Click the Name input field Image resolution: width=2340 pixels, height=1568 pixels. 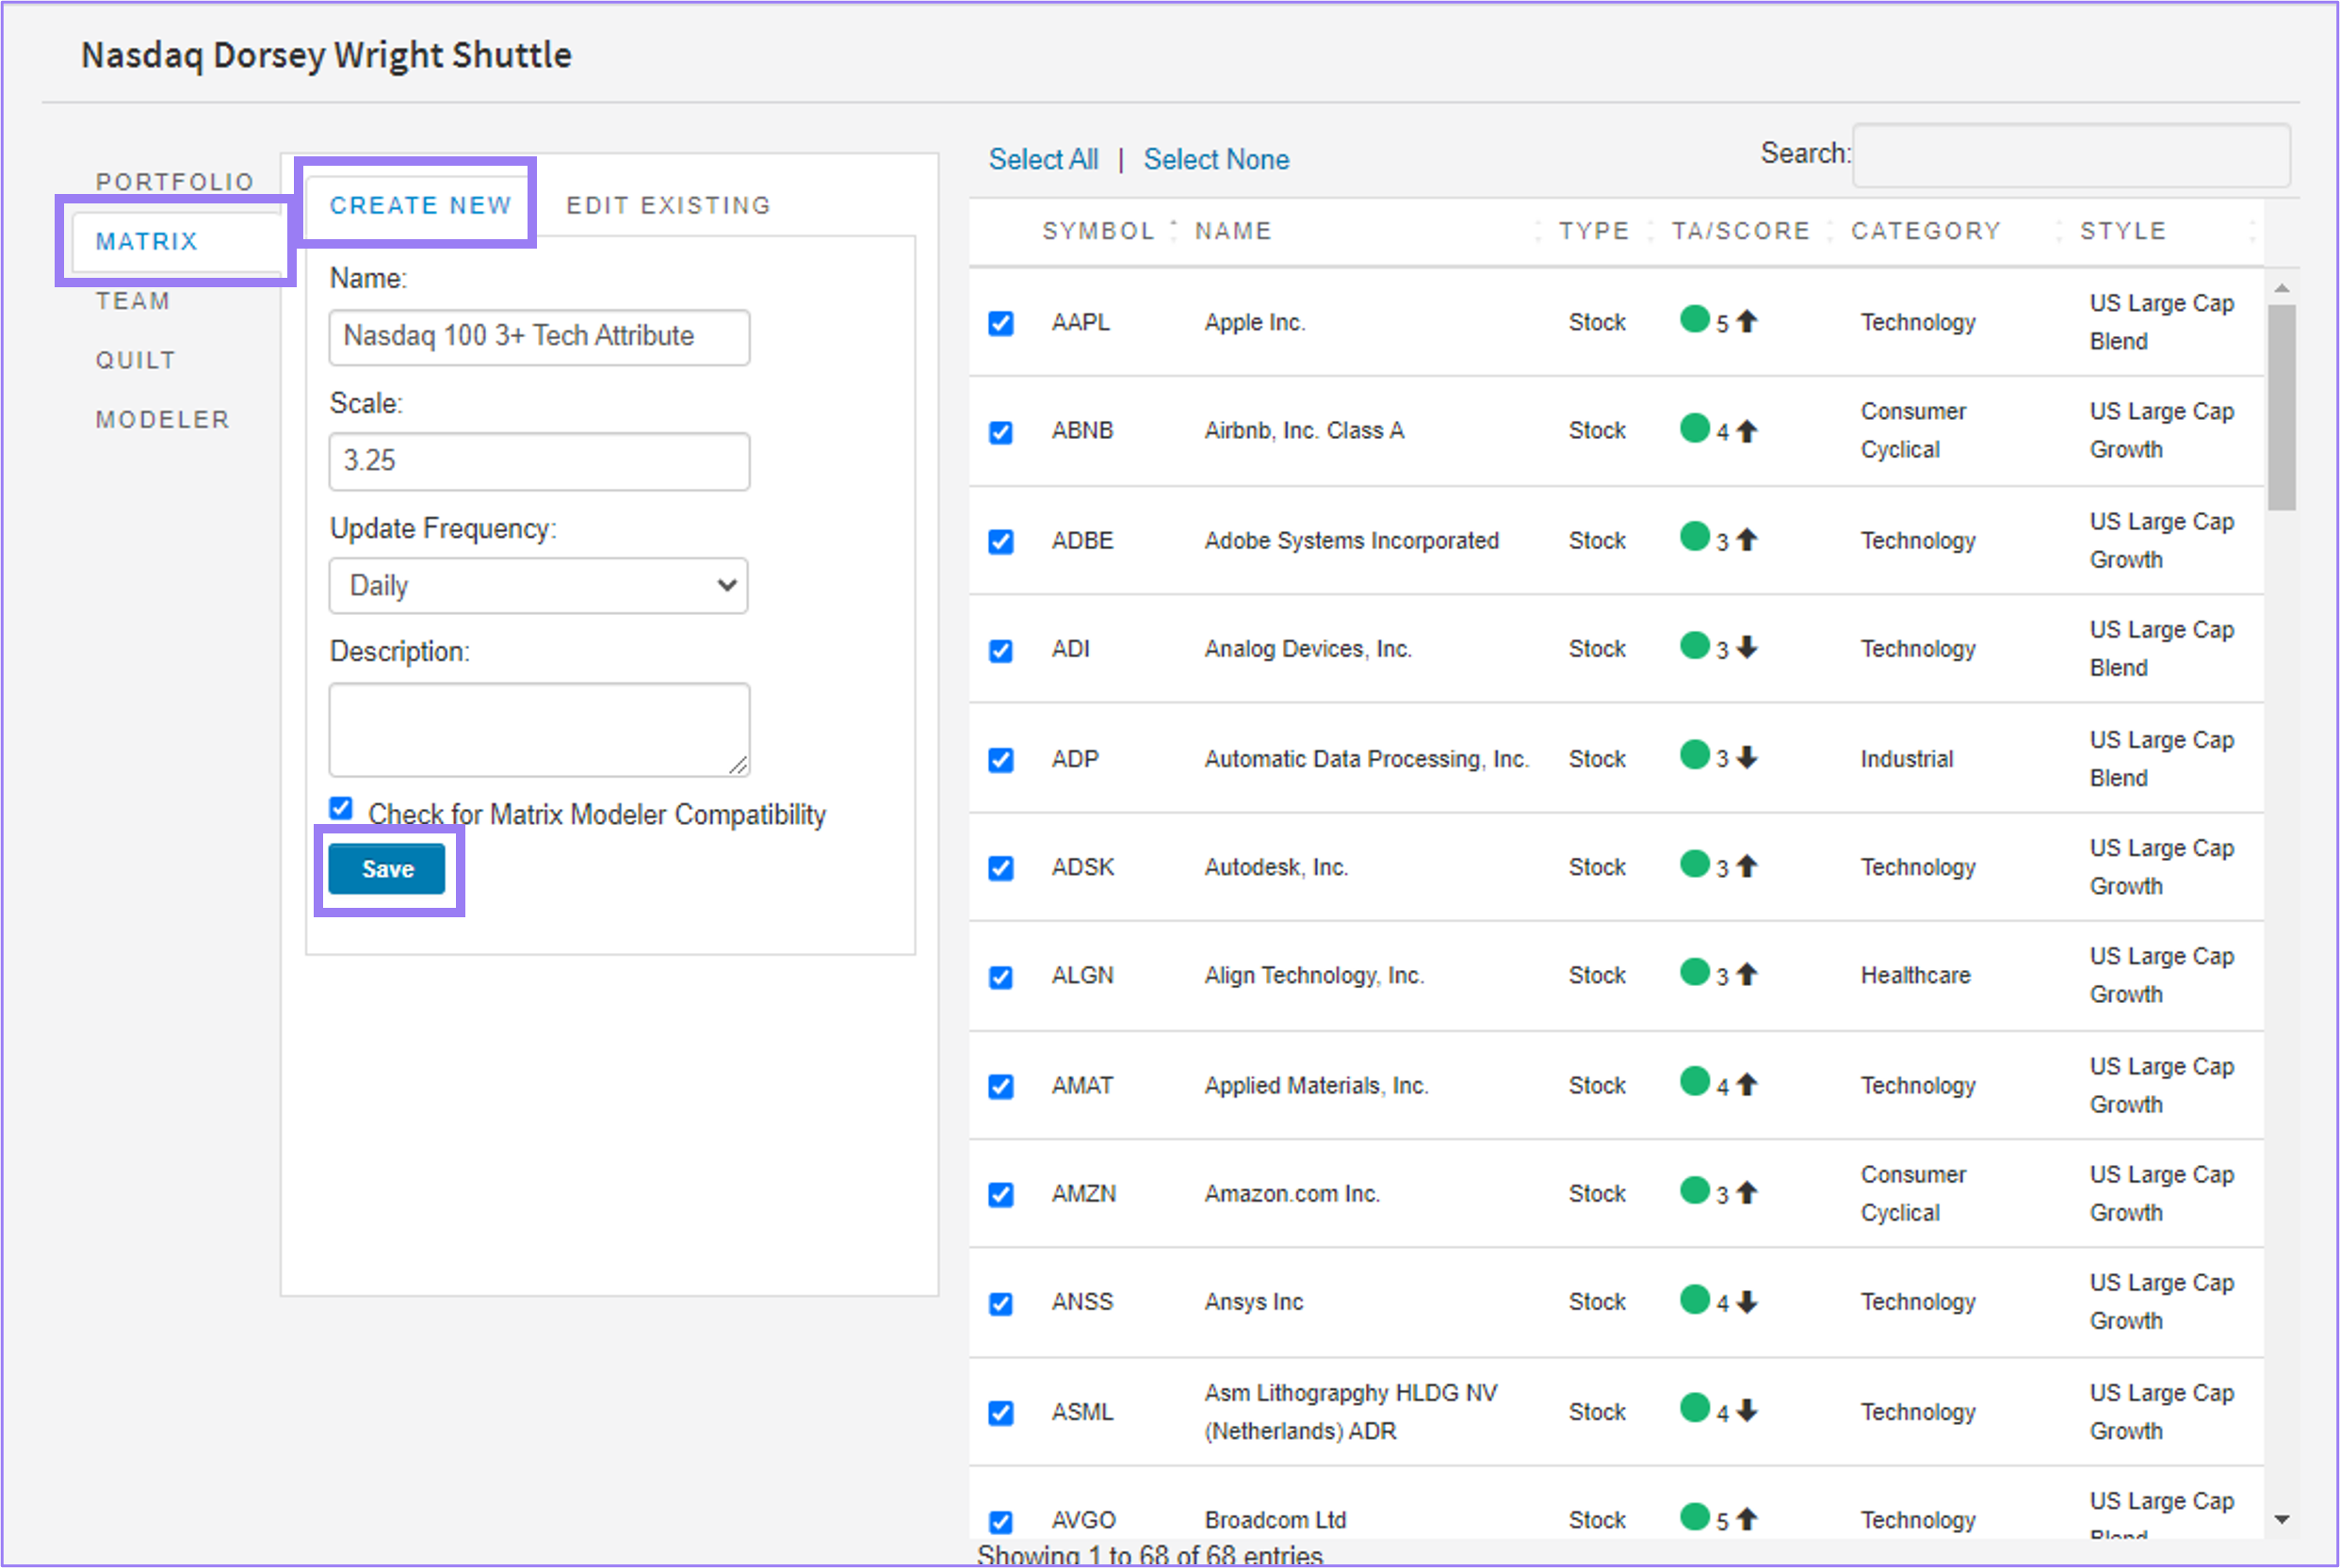coord(538,336)
